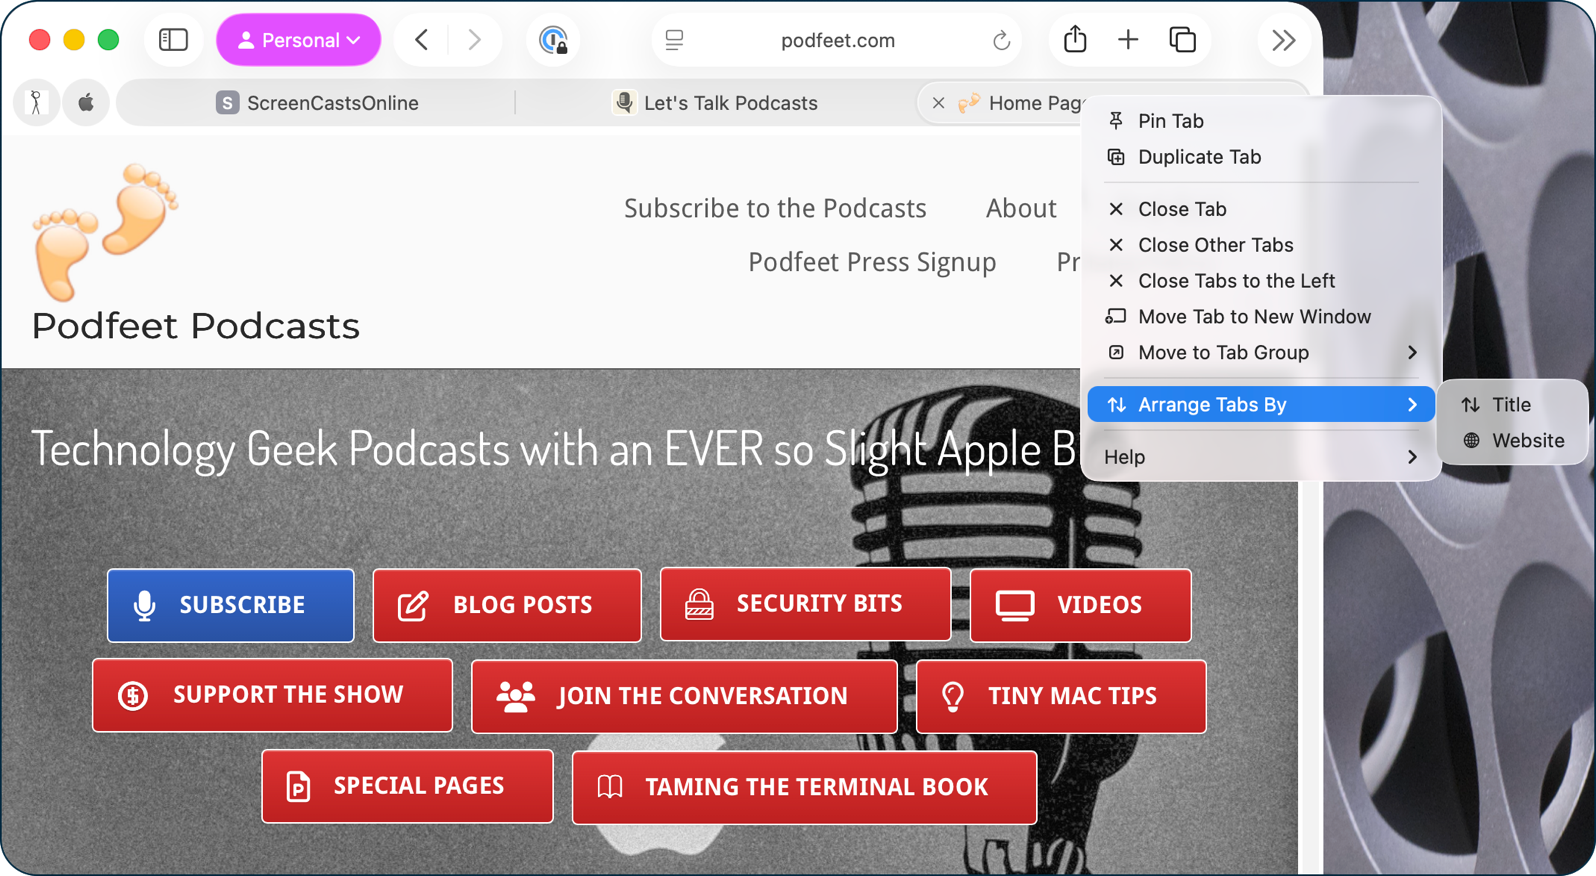Click the Podfeet Podcasts site title
This screenshot has height=876, width=1596.
(196, 326)
